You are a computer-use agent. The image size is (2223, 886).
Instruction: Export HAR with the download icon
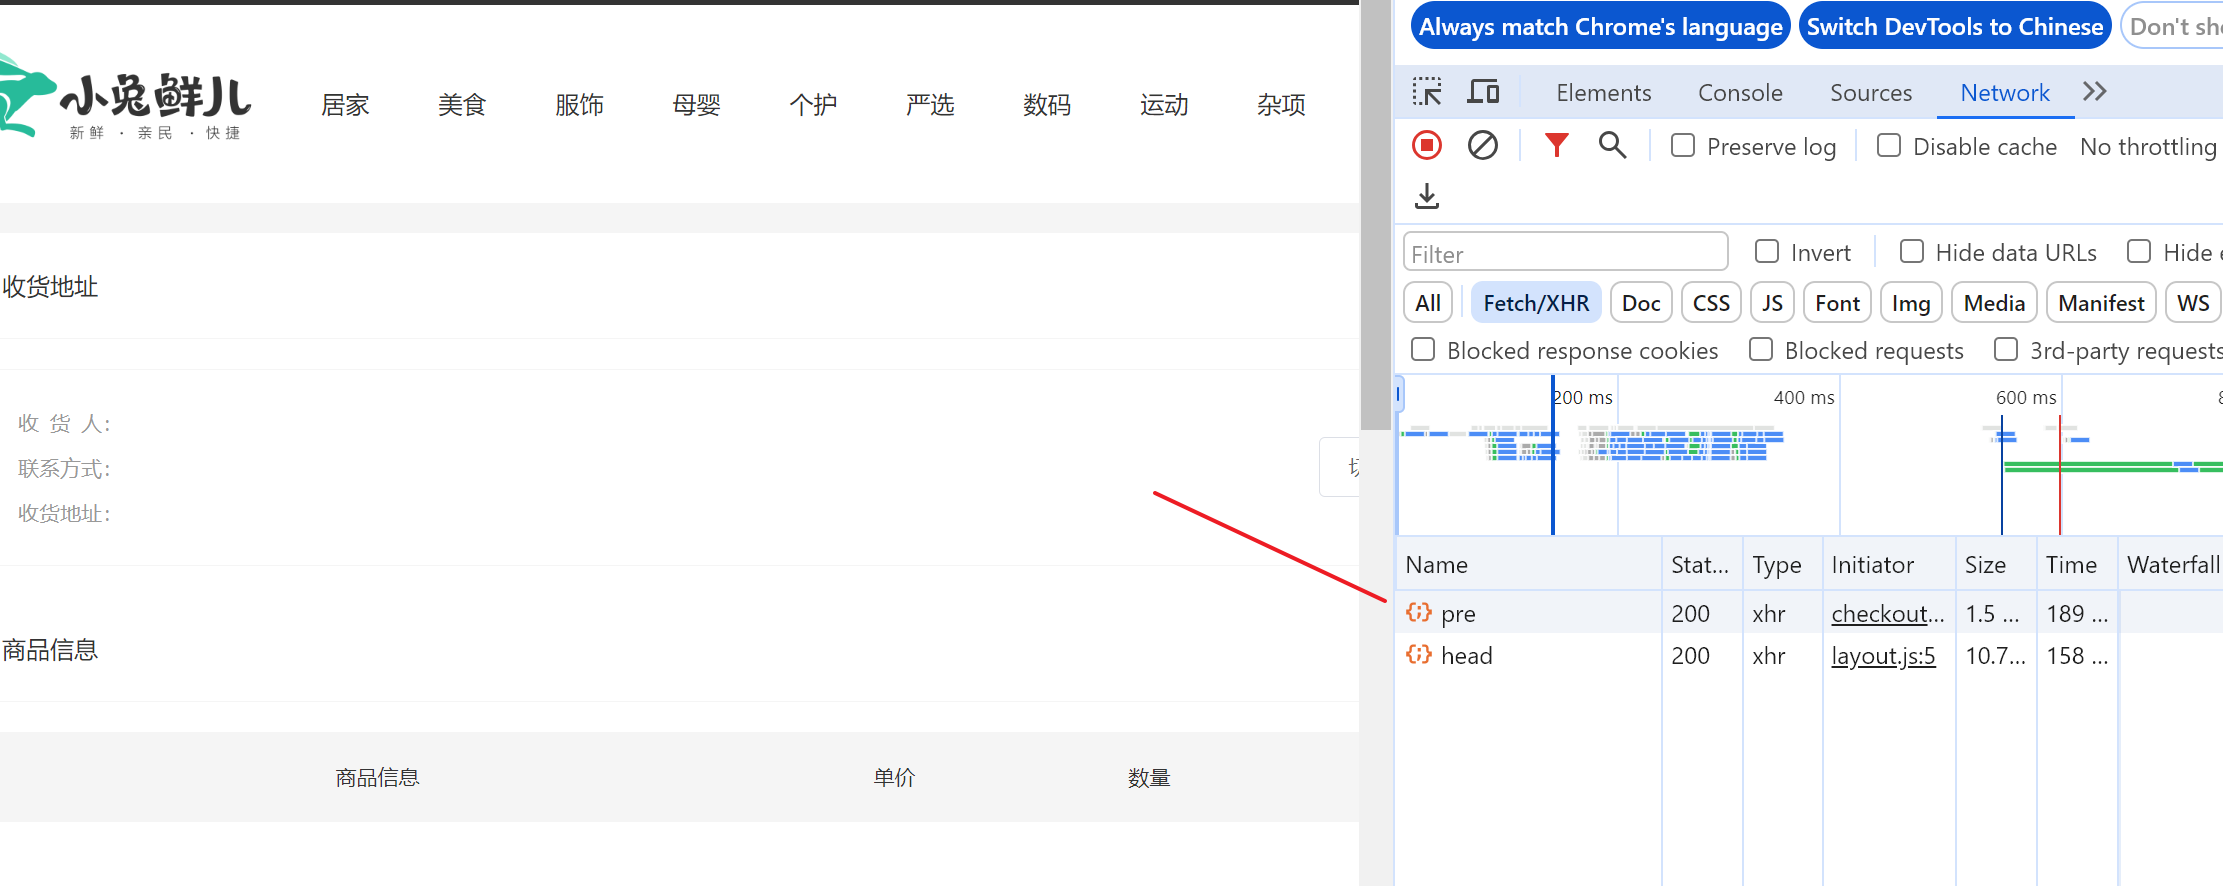(x=1427, y=196)
